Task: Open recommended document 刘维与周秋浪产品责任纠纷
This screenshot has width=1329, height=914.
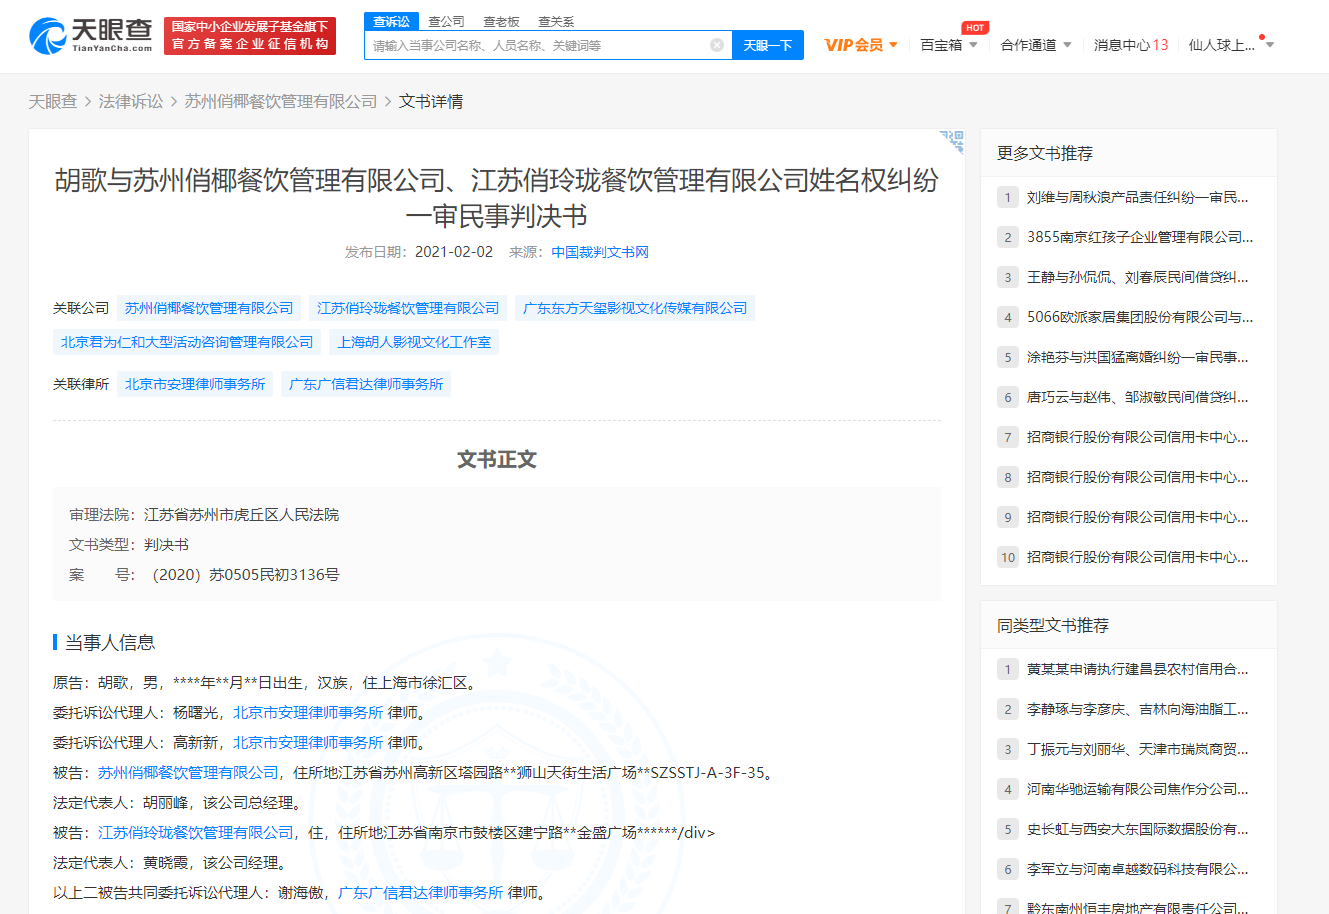Action: (1138, 197)
